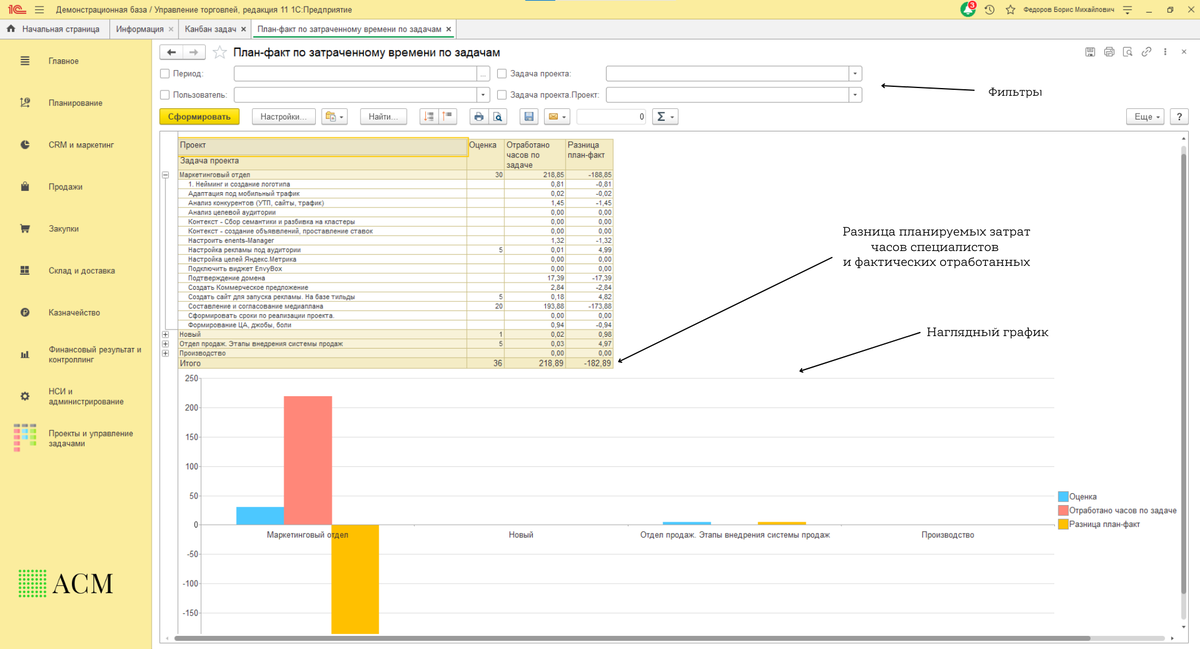Open CRM и маркетинг section

(x=81, y=145)
